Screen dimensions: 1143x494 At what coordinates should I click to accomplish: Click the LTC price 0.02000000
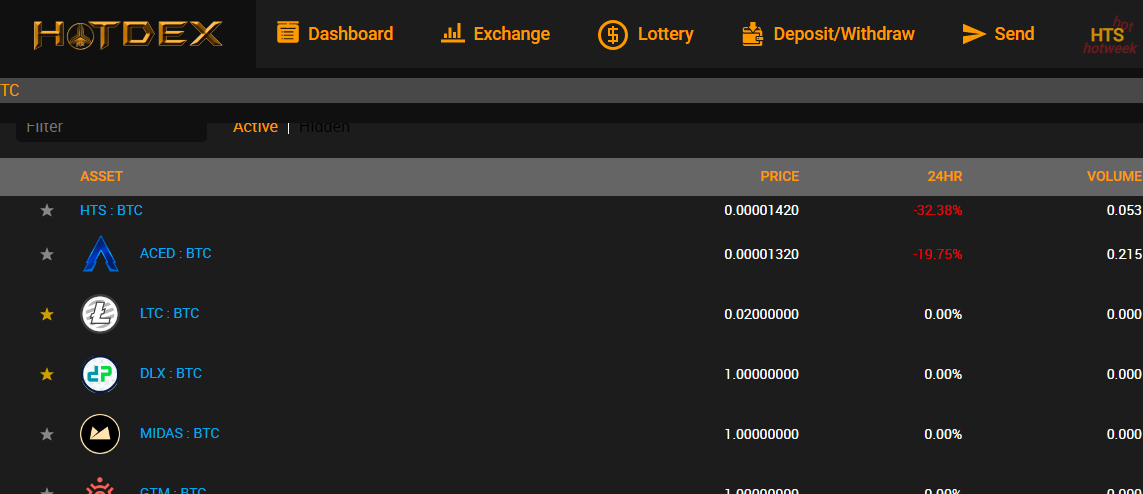point(762,314)
